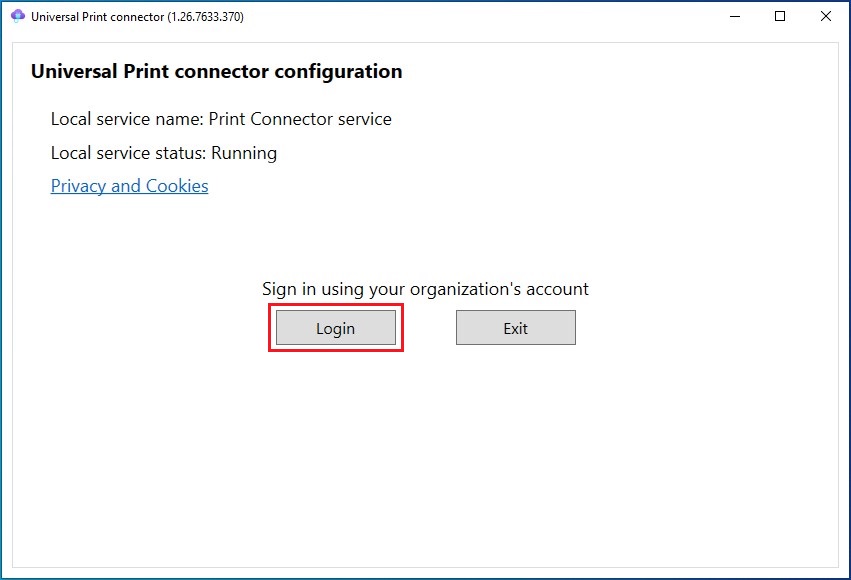
Task: Minimize the Universal Print connector window
Action: (x=734, y=16)
